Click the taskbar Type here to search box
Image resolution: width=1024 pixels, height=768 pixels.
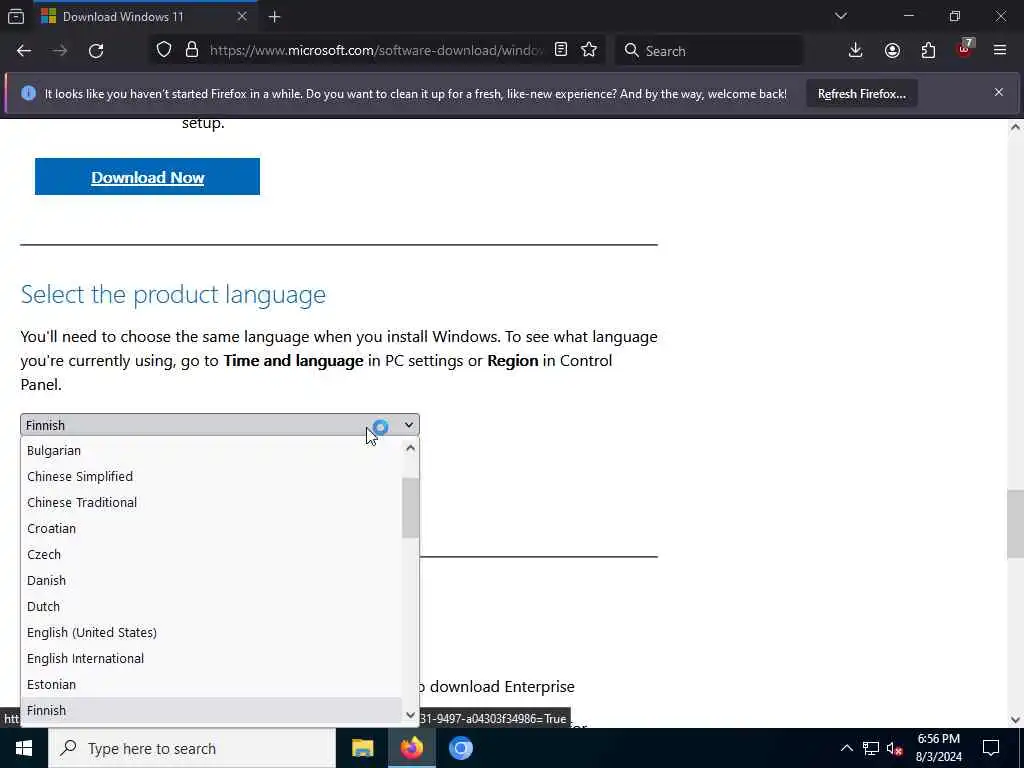(191, 748)
